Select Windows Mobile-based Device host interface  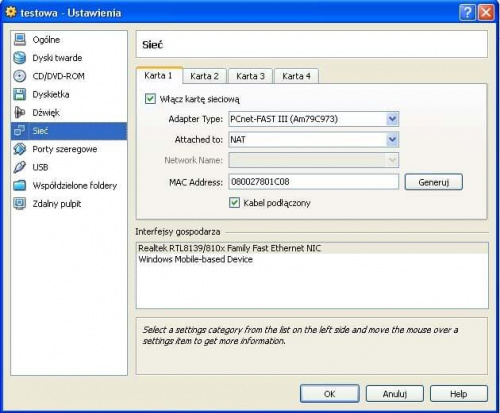pos(195,259)
